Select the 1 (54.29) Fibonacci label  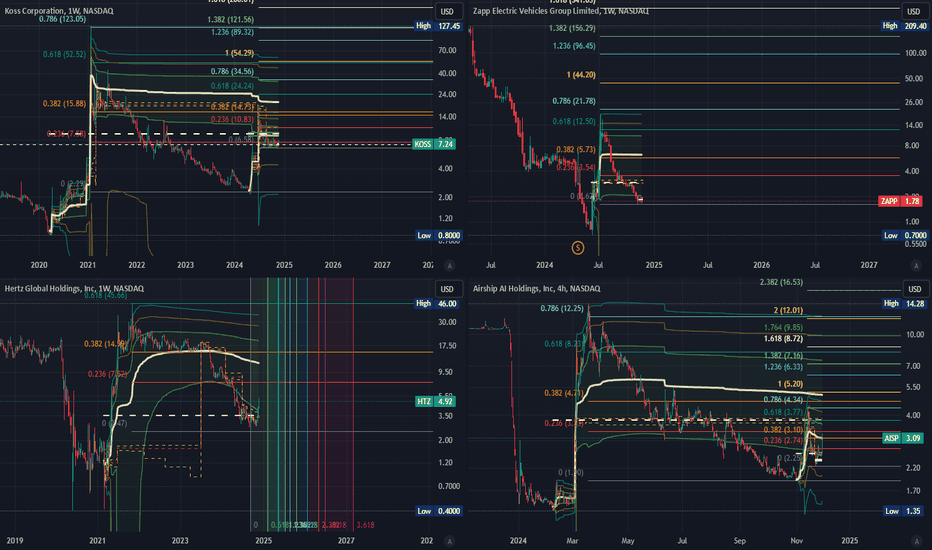(240, 53)
